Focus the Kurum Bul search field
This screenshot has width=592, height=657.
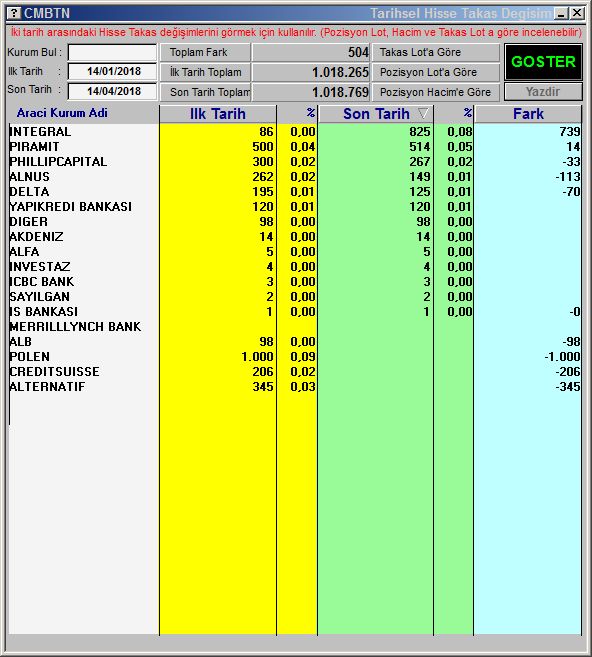coord(112,52)
